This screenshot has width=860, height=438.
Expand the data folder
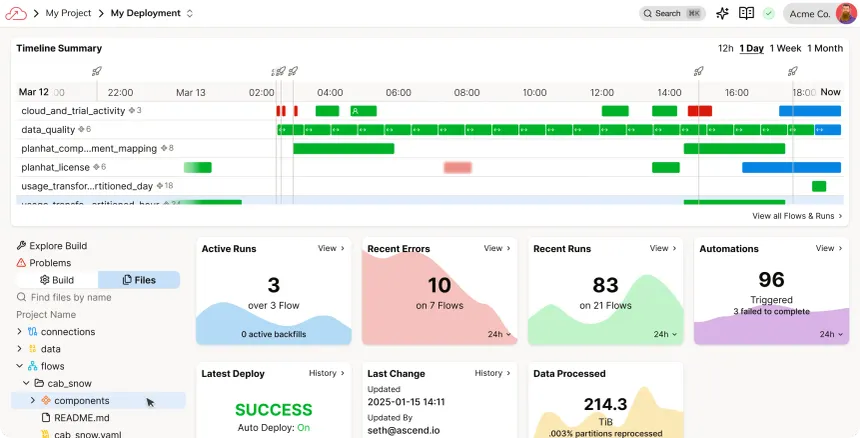[19, 349]
